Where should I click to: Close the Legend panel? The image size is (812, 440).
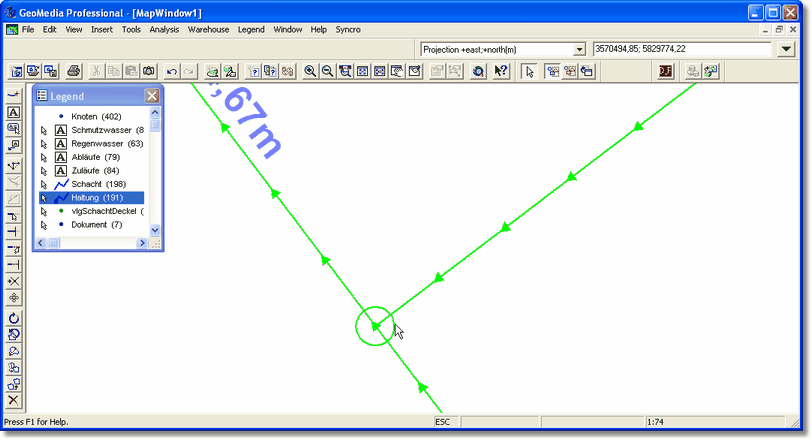152,96
